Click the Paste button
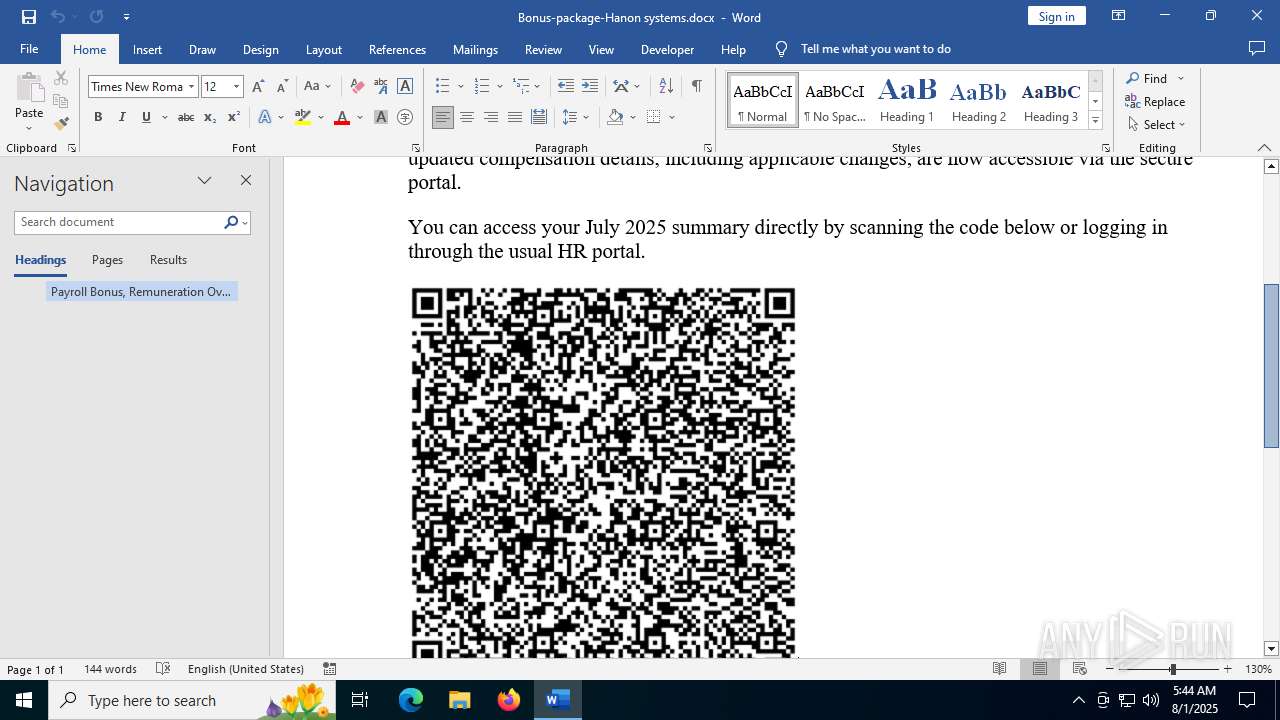 pos(28,102)
